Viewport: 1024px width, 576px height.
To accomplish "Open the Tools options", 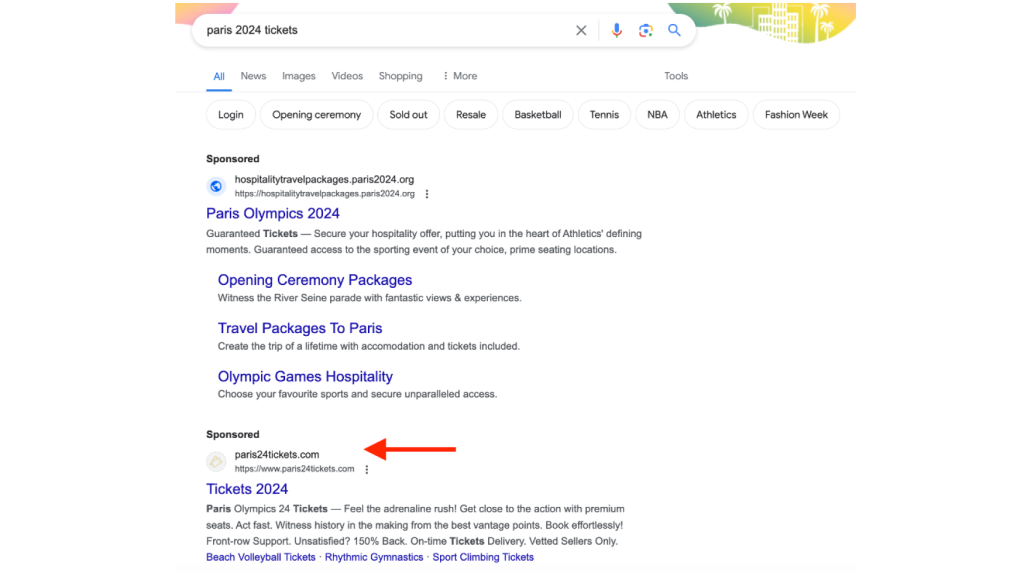I will point(676,76).
